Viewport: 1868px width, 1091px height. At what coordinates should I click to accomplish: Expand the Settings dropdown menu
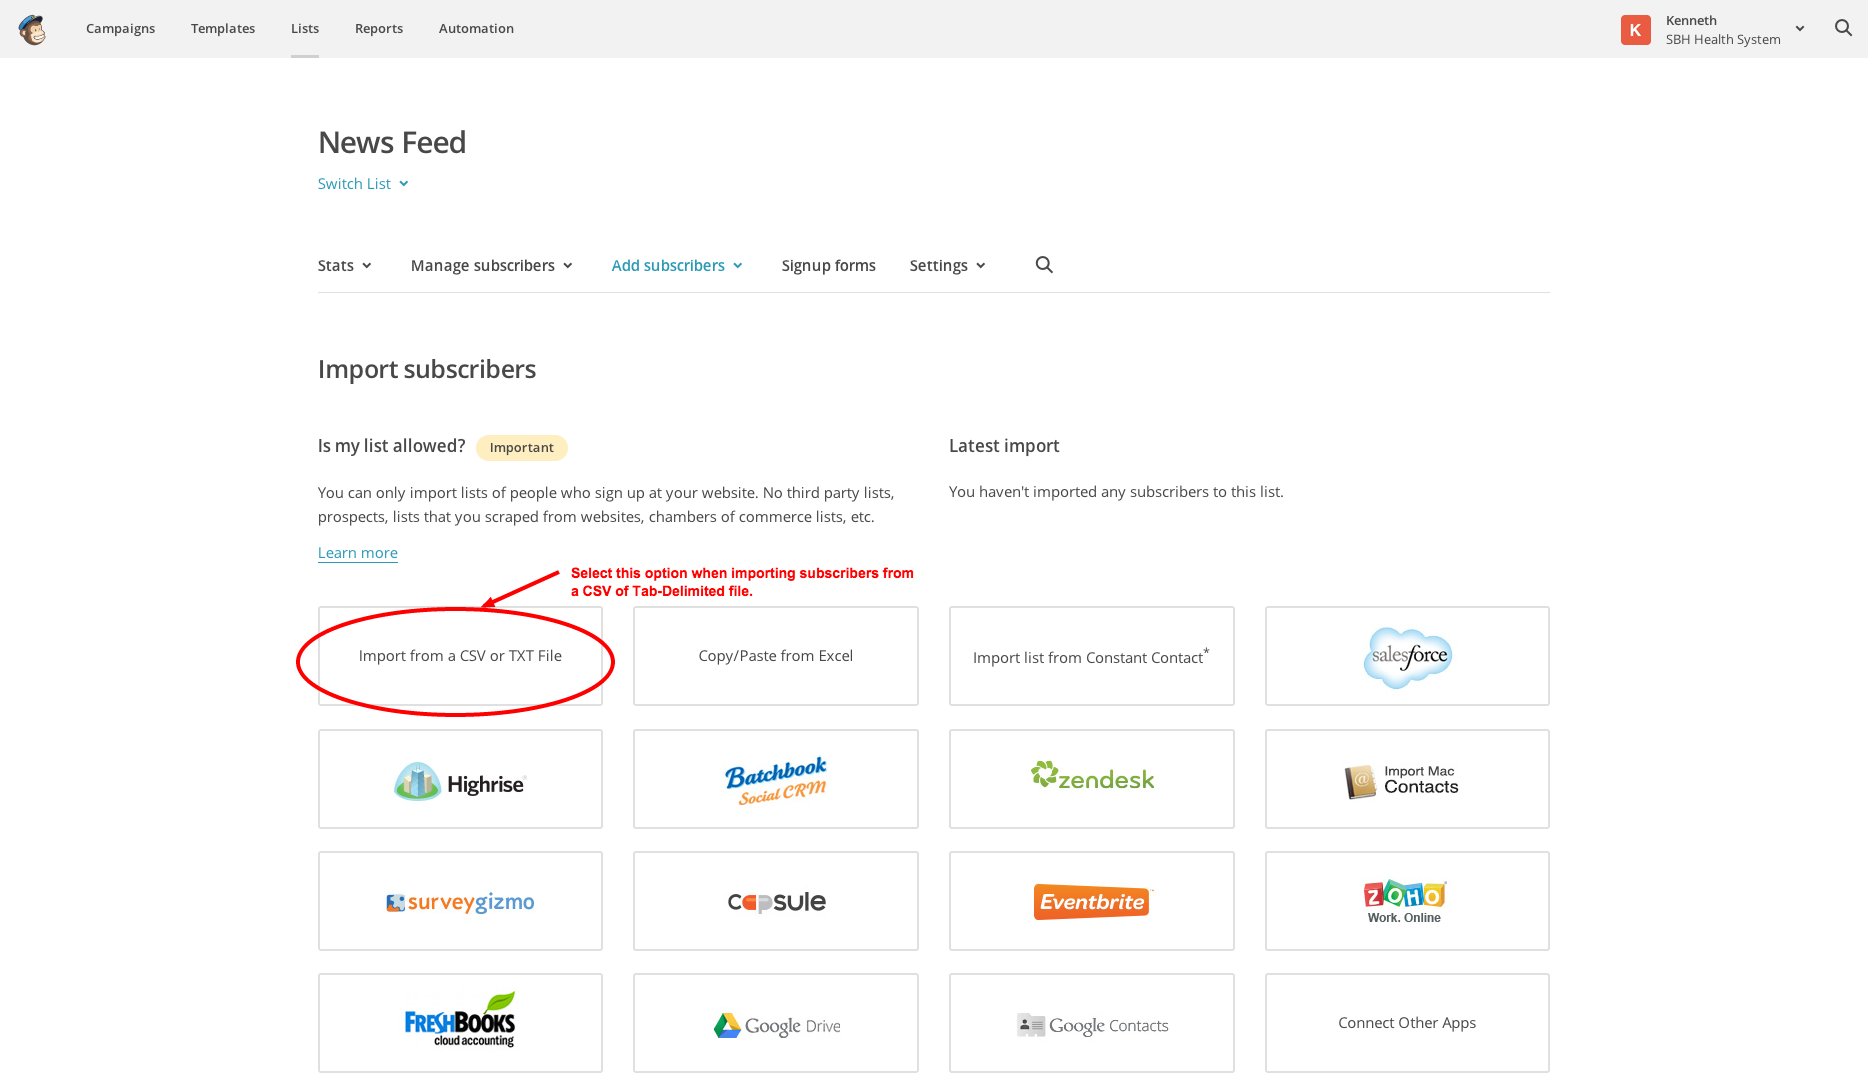[947, 266]
